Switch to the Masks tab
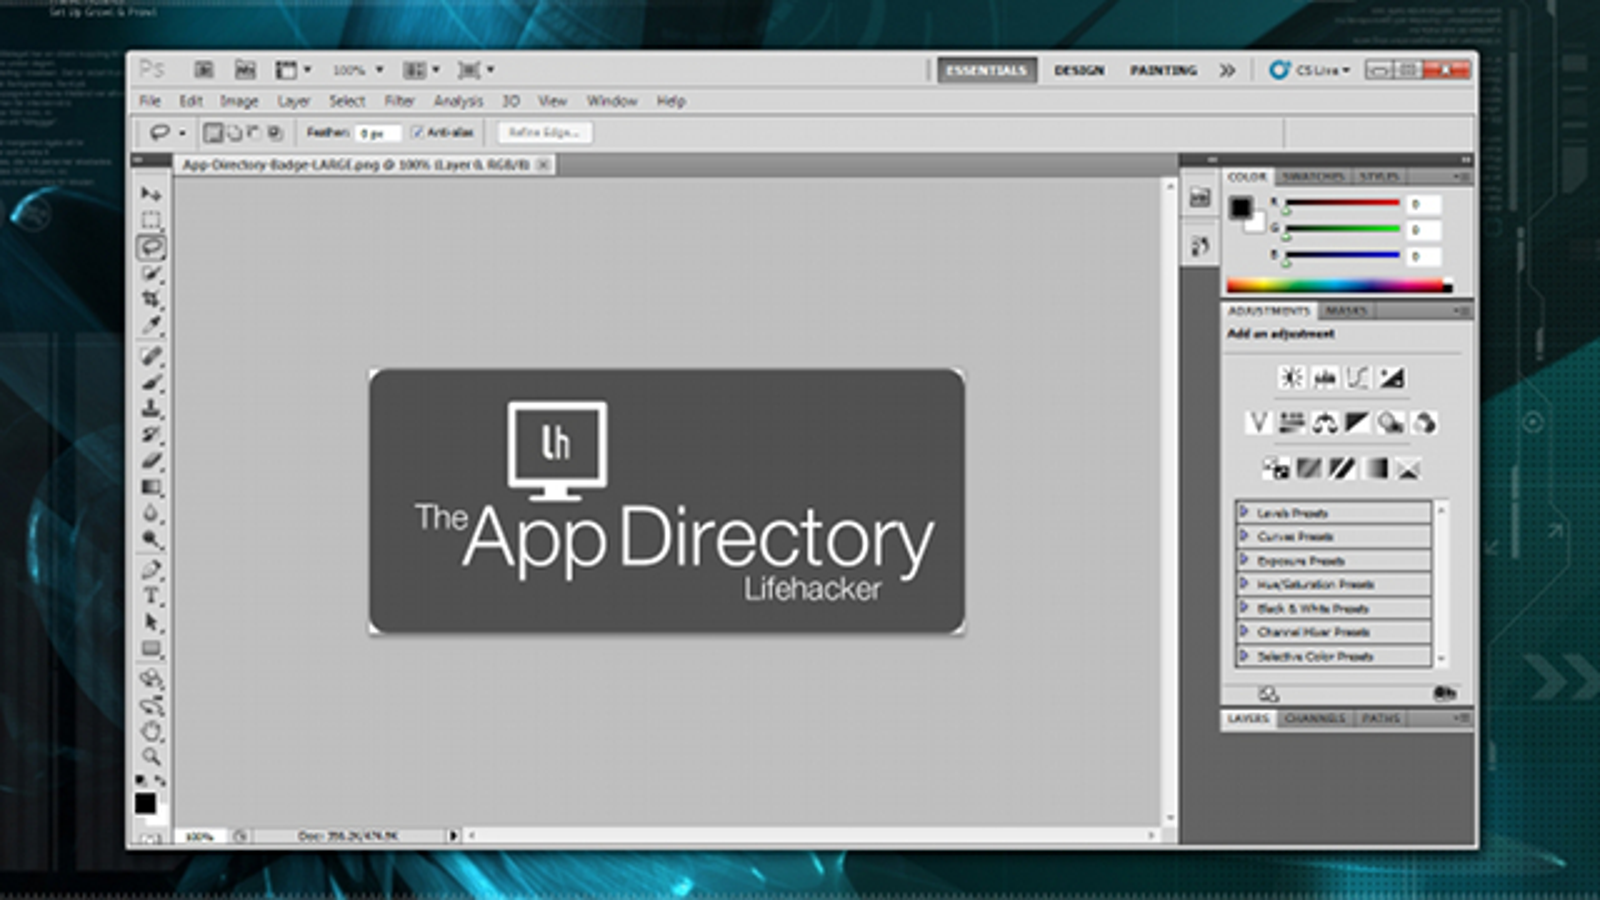Viewport: 1600px width, 900px height. tap(1346, 311)
